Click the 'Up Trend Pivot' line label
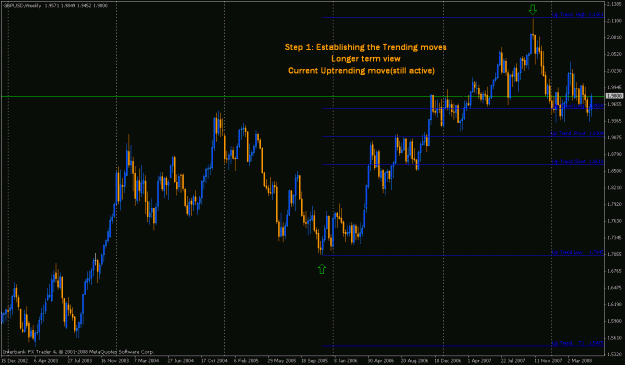625x365 pixels. 577,133
